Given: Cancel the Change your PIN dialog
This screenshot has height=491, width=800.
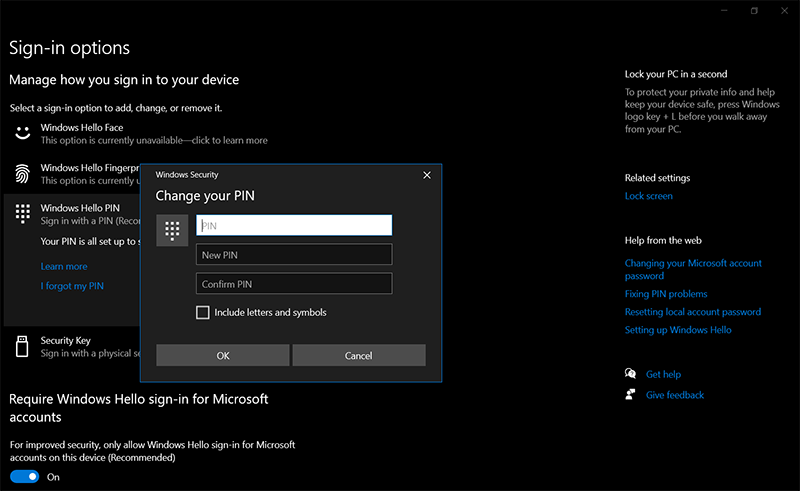Looking at the screenshot, I should 359,355.
